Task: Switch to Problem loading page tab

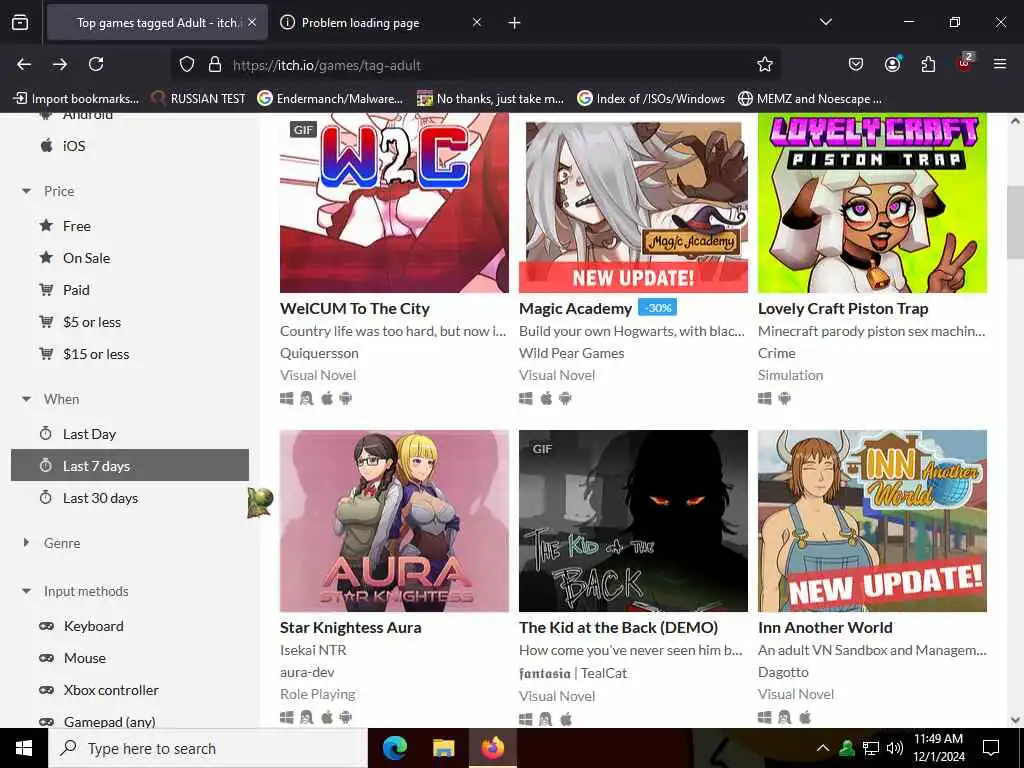Action: tap(360, 23)
